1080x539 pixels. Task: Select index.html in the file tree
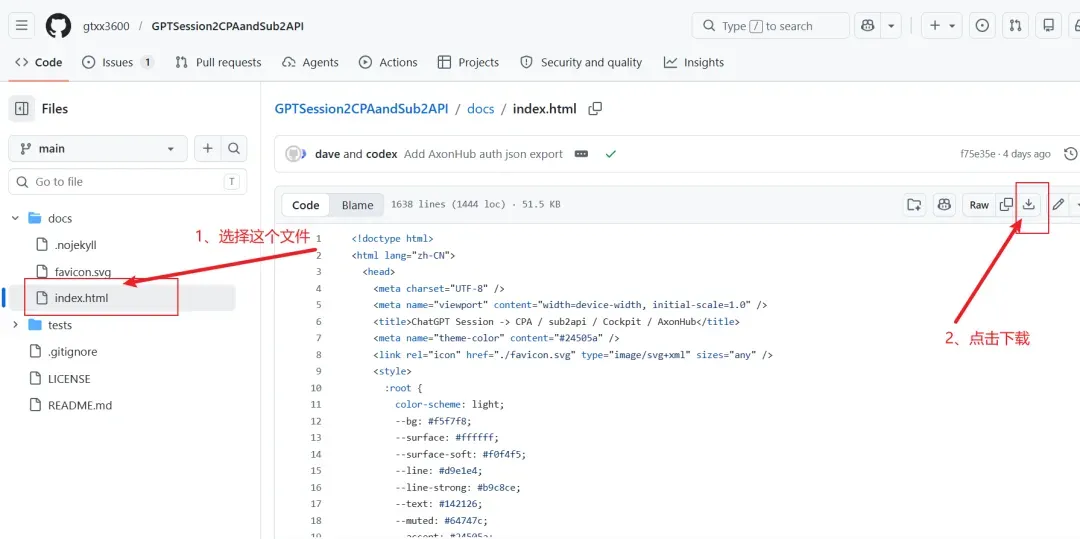[x=81, y=298]
